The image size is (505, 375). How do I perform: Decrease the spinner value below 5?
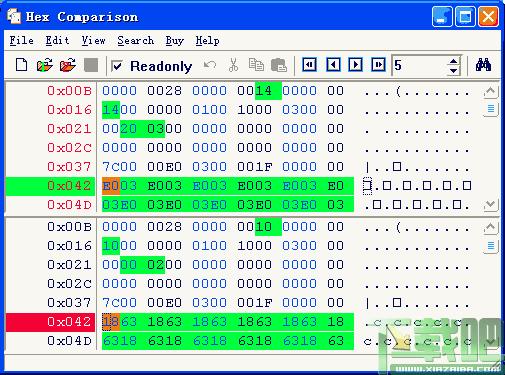pyautogui.click(x=453, y=70)
